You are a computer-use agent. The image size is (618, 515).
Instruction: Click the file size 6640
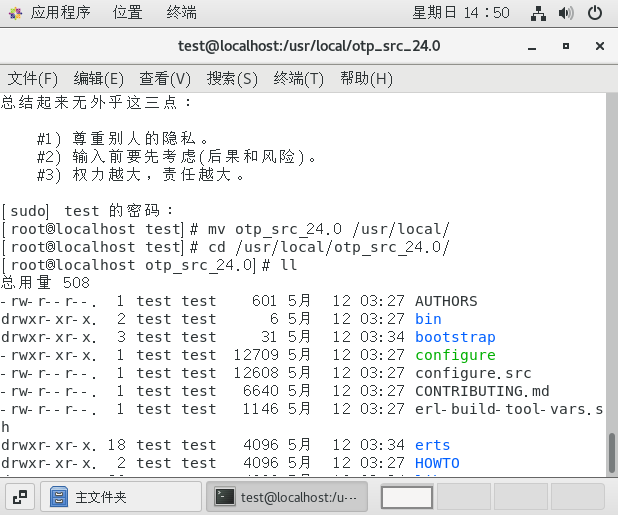tap(261, 391)
